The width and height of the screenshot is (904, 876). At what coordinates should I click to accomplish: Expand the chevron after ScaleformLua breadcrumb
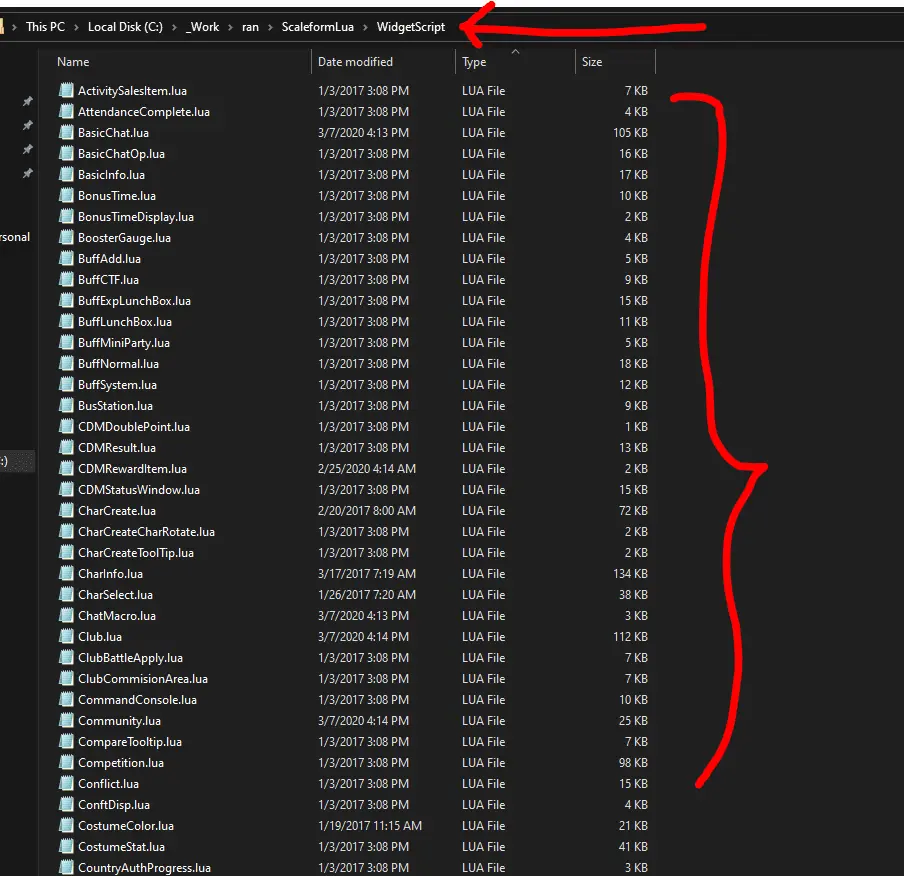[x=365, y=27]
